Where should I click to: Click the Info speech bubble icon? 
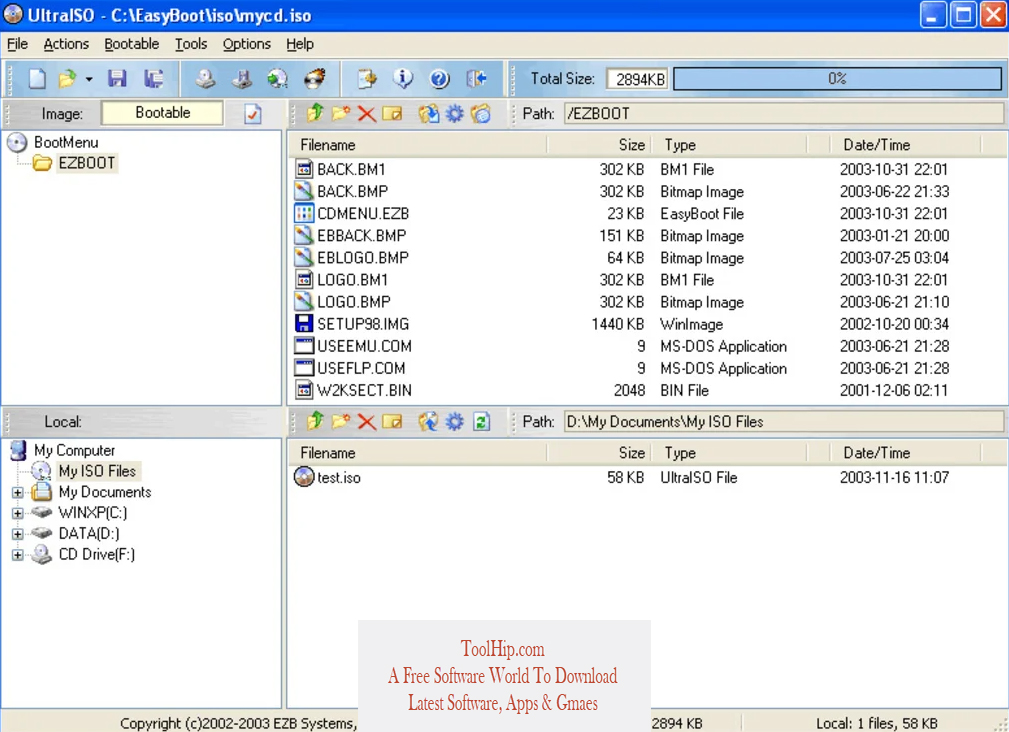(403, 78)
